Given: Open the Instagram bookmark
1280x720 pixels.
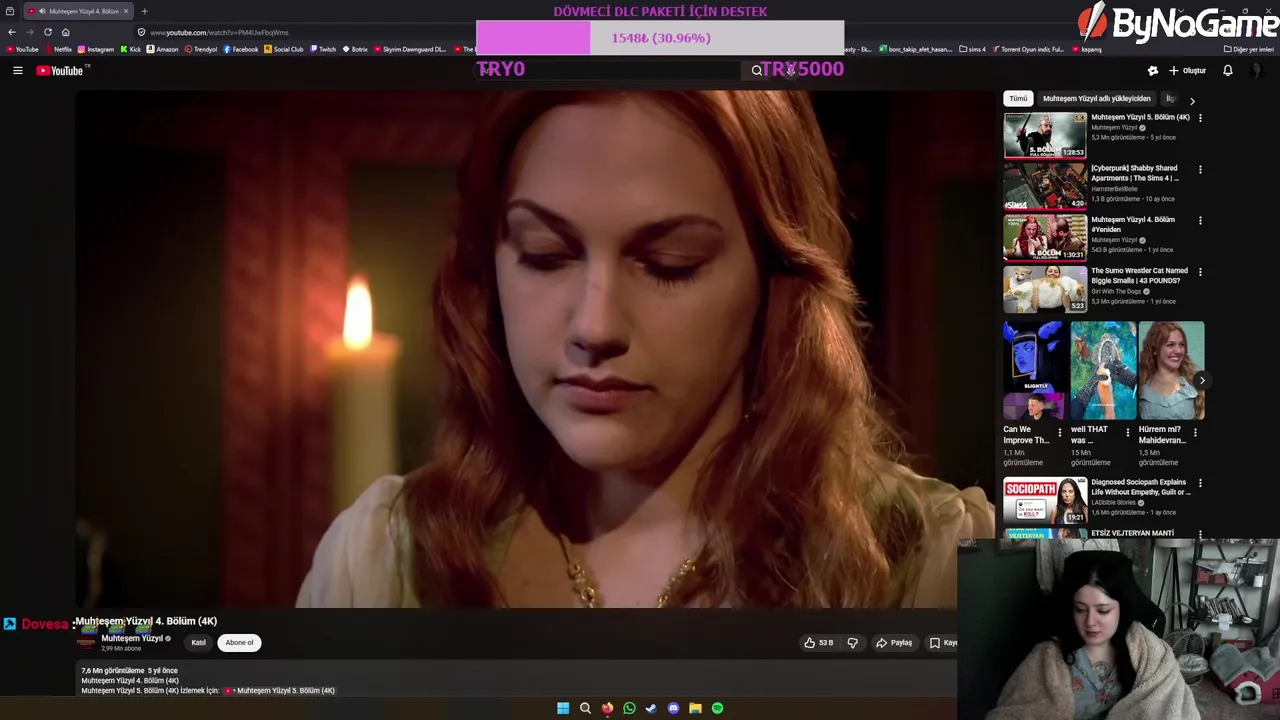Looking at the screenshot, I should click(x=96, y=49).
